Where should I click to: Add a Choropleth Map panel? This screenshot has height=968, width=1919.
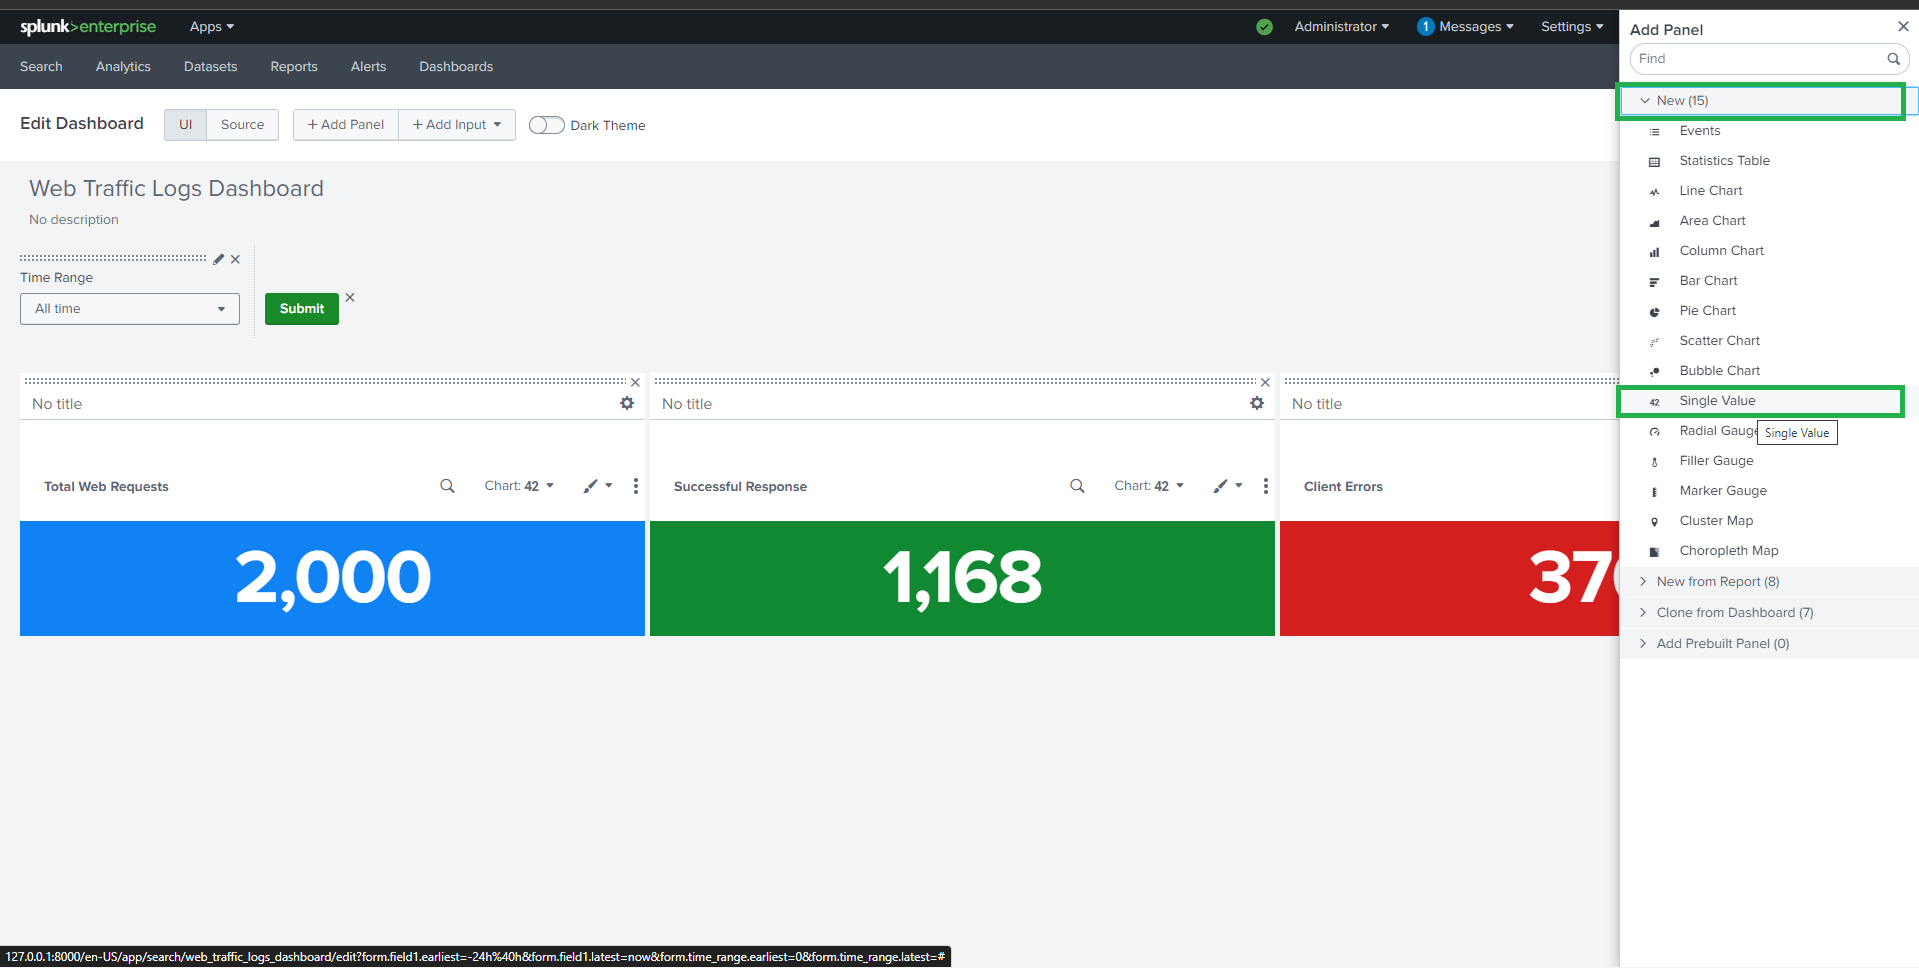(1728, 551)
